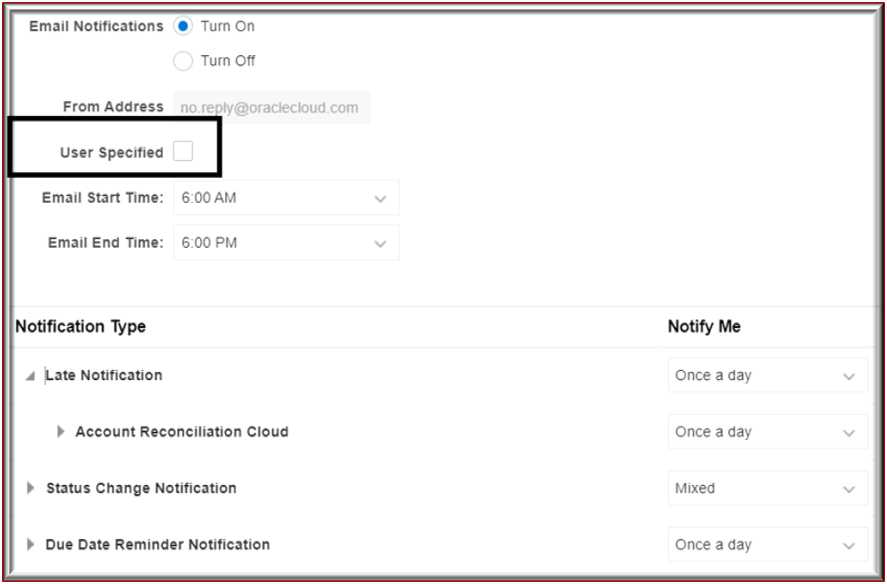
Task: Select the Turn Off radio button
Action: pyautogui.click(x=183, y=61)
